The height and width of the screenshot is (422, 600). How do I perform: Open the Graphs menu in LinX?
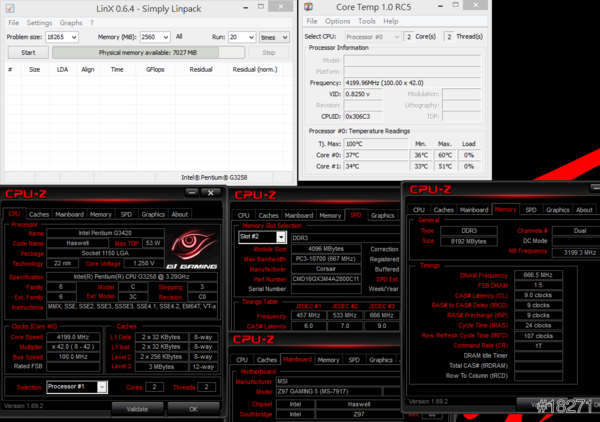[x=70, y=22]
